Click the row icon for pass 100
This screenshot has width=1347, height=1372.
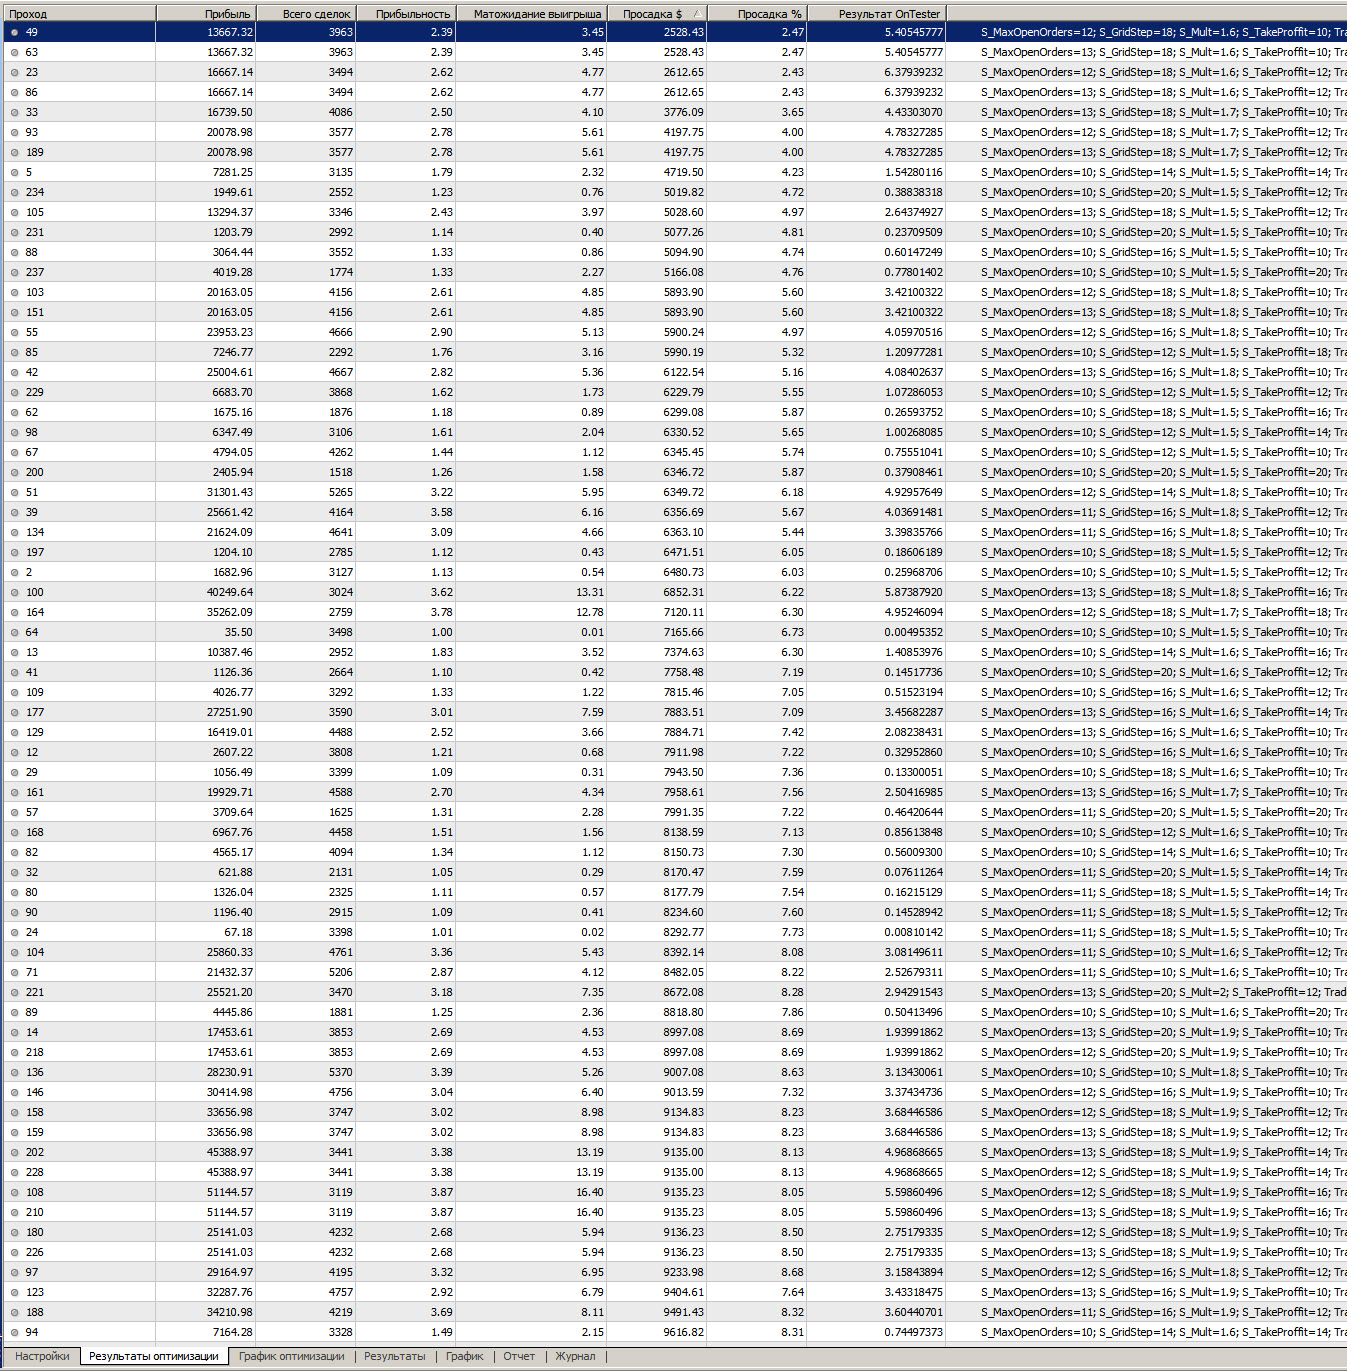14,592
